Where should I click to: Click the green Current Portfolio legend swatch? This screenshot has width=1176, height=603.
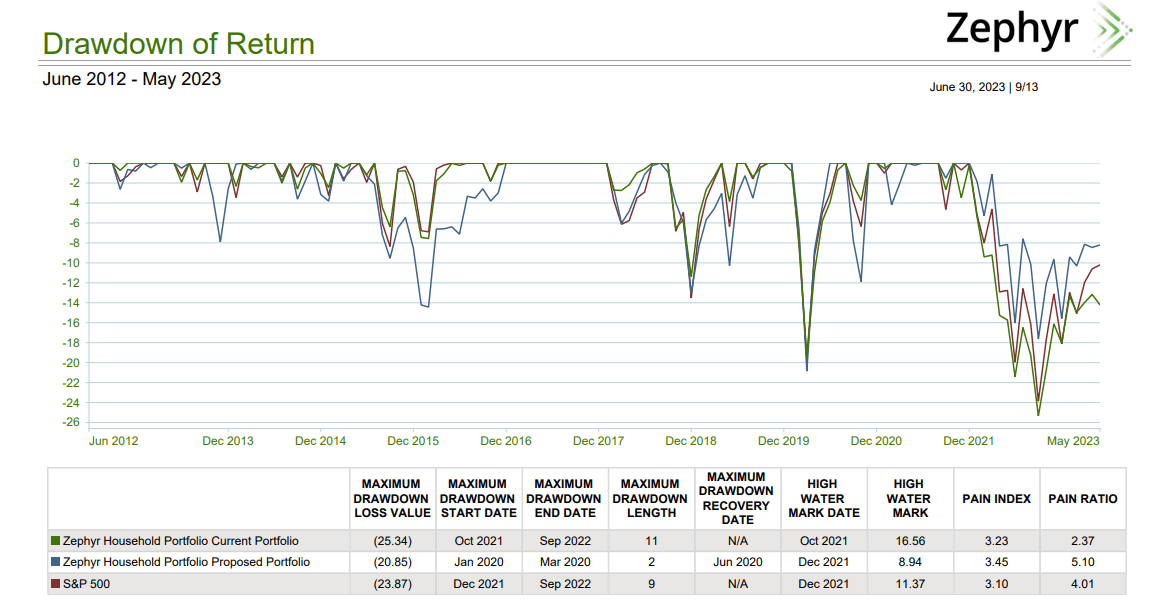point(56,541)
